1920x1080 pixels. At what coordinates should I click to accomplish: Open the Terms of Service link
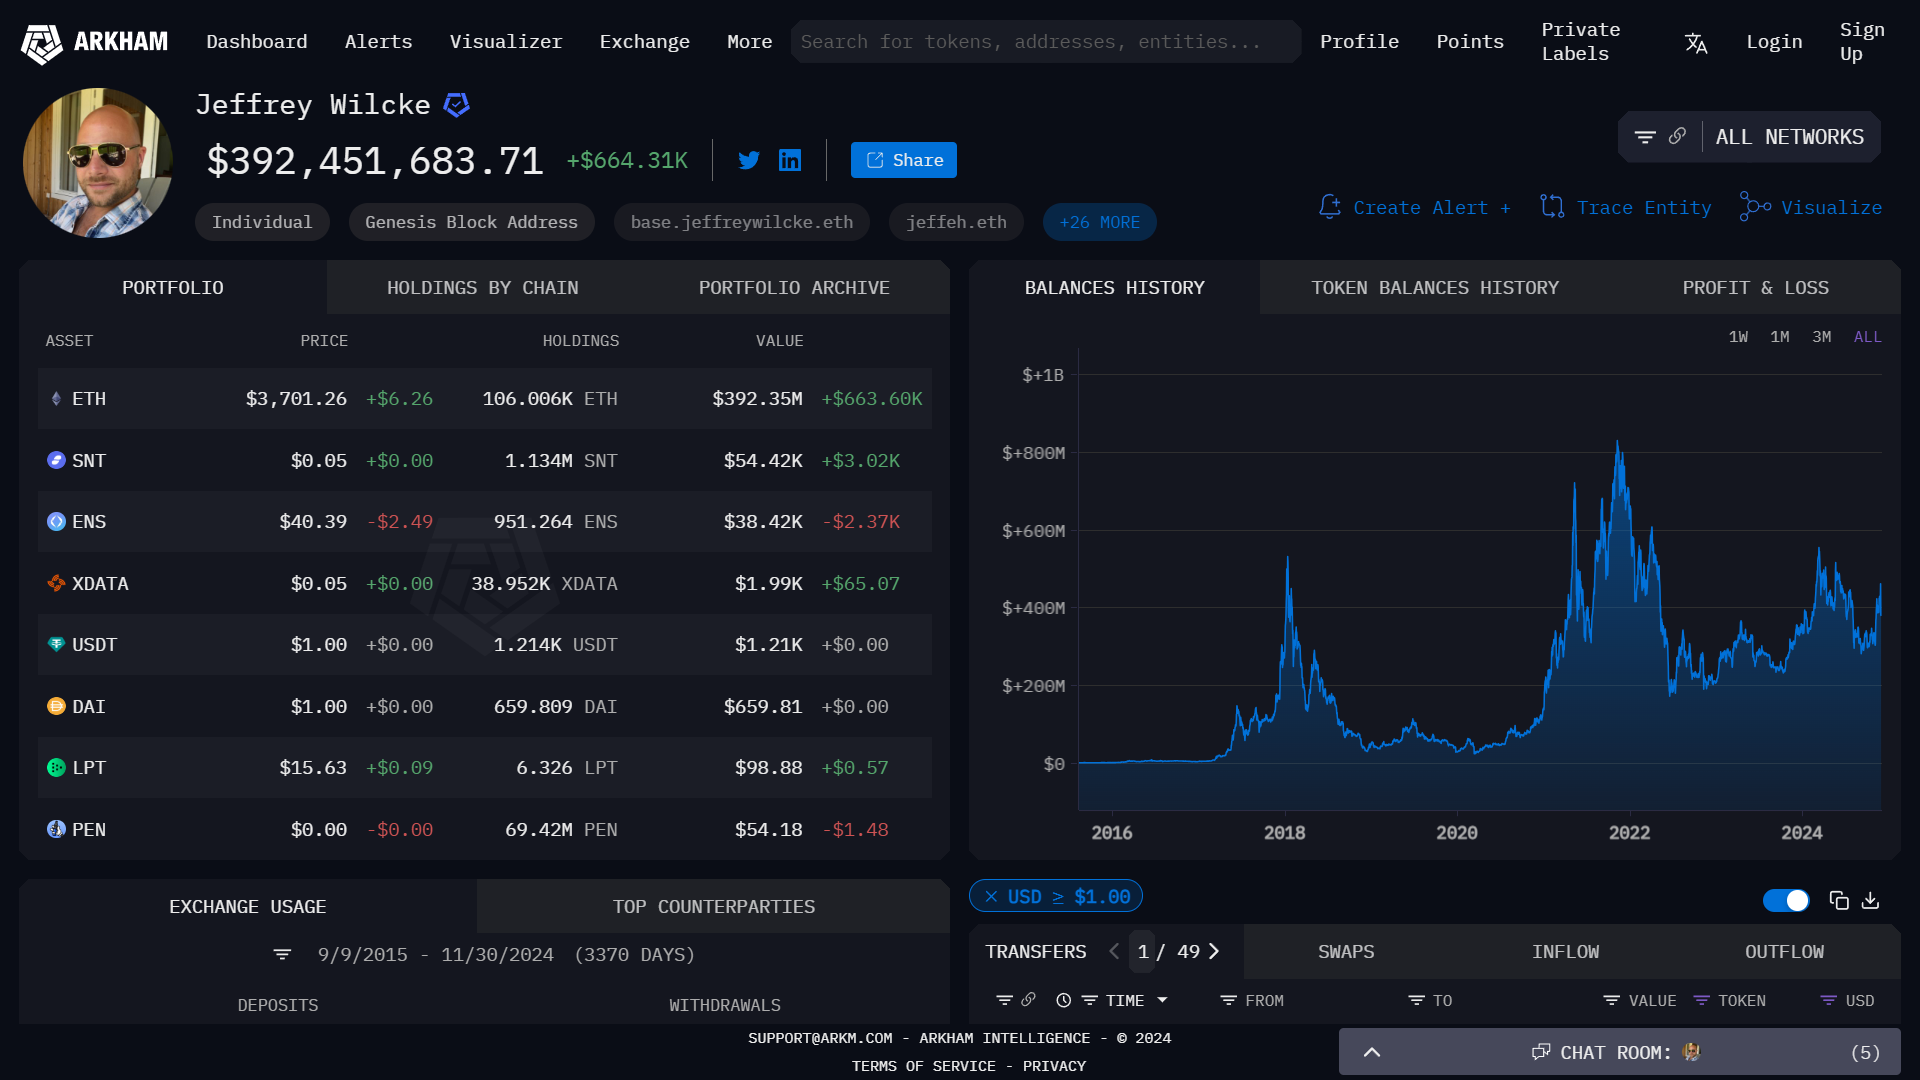point(924,1066)
